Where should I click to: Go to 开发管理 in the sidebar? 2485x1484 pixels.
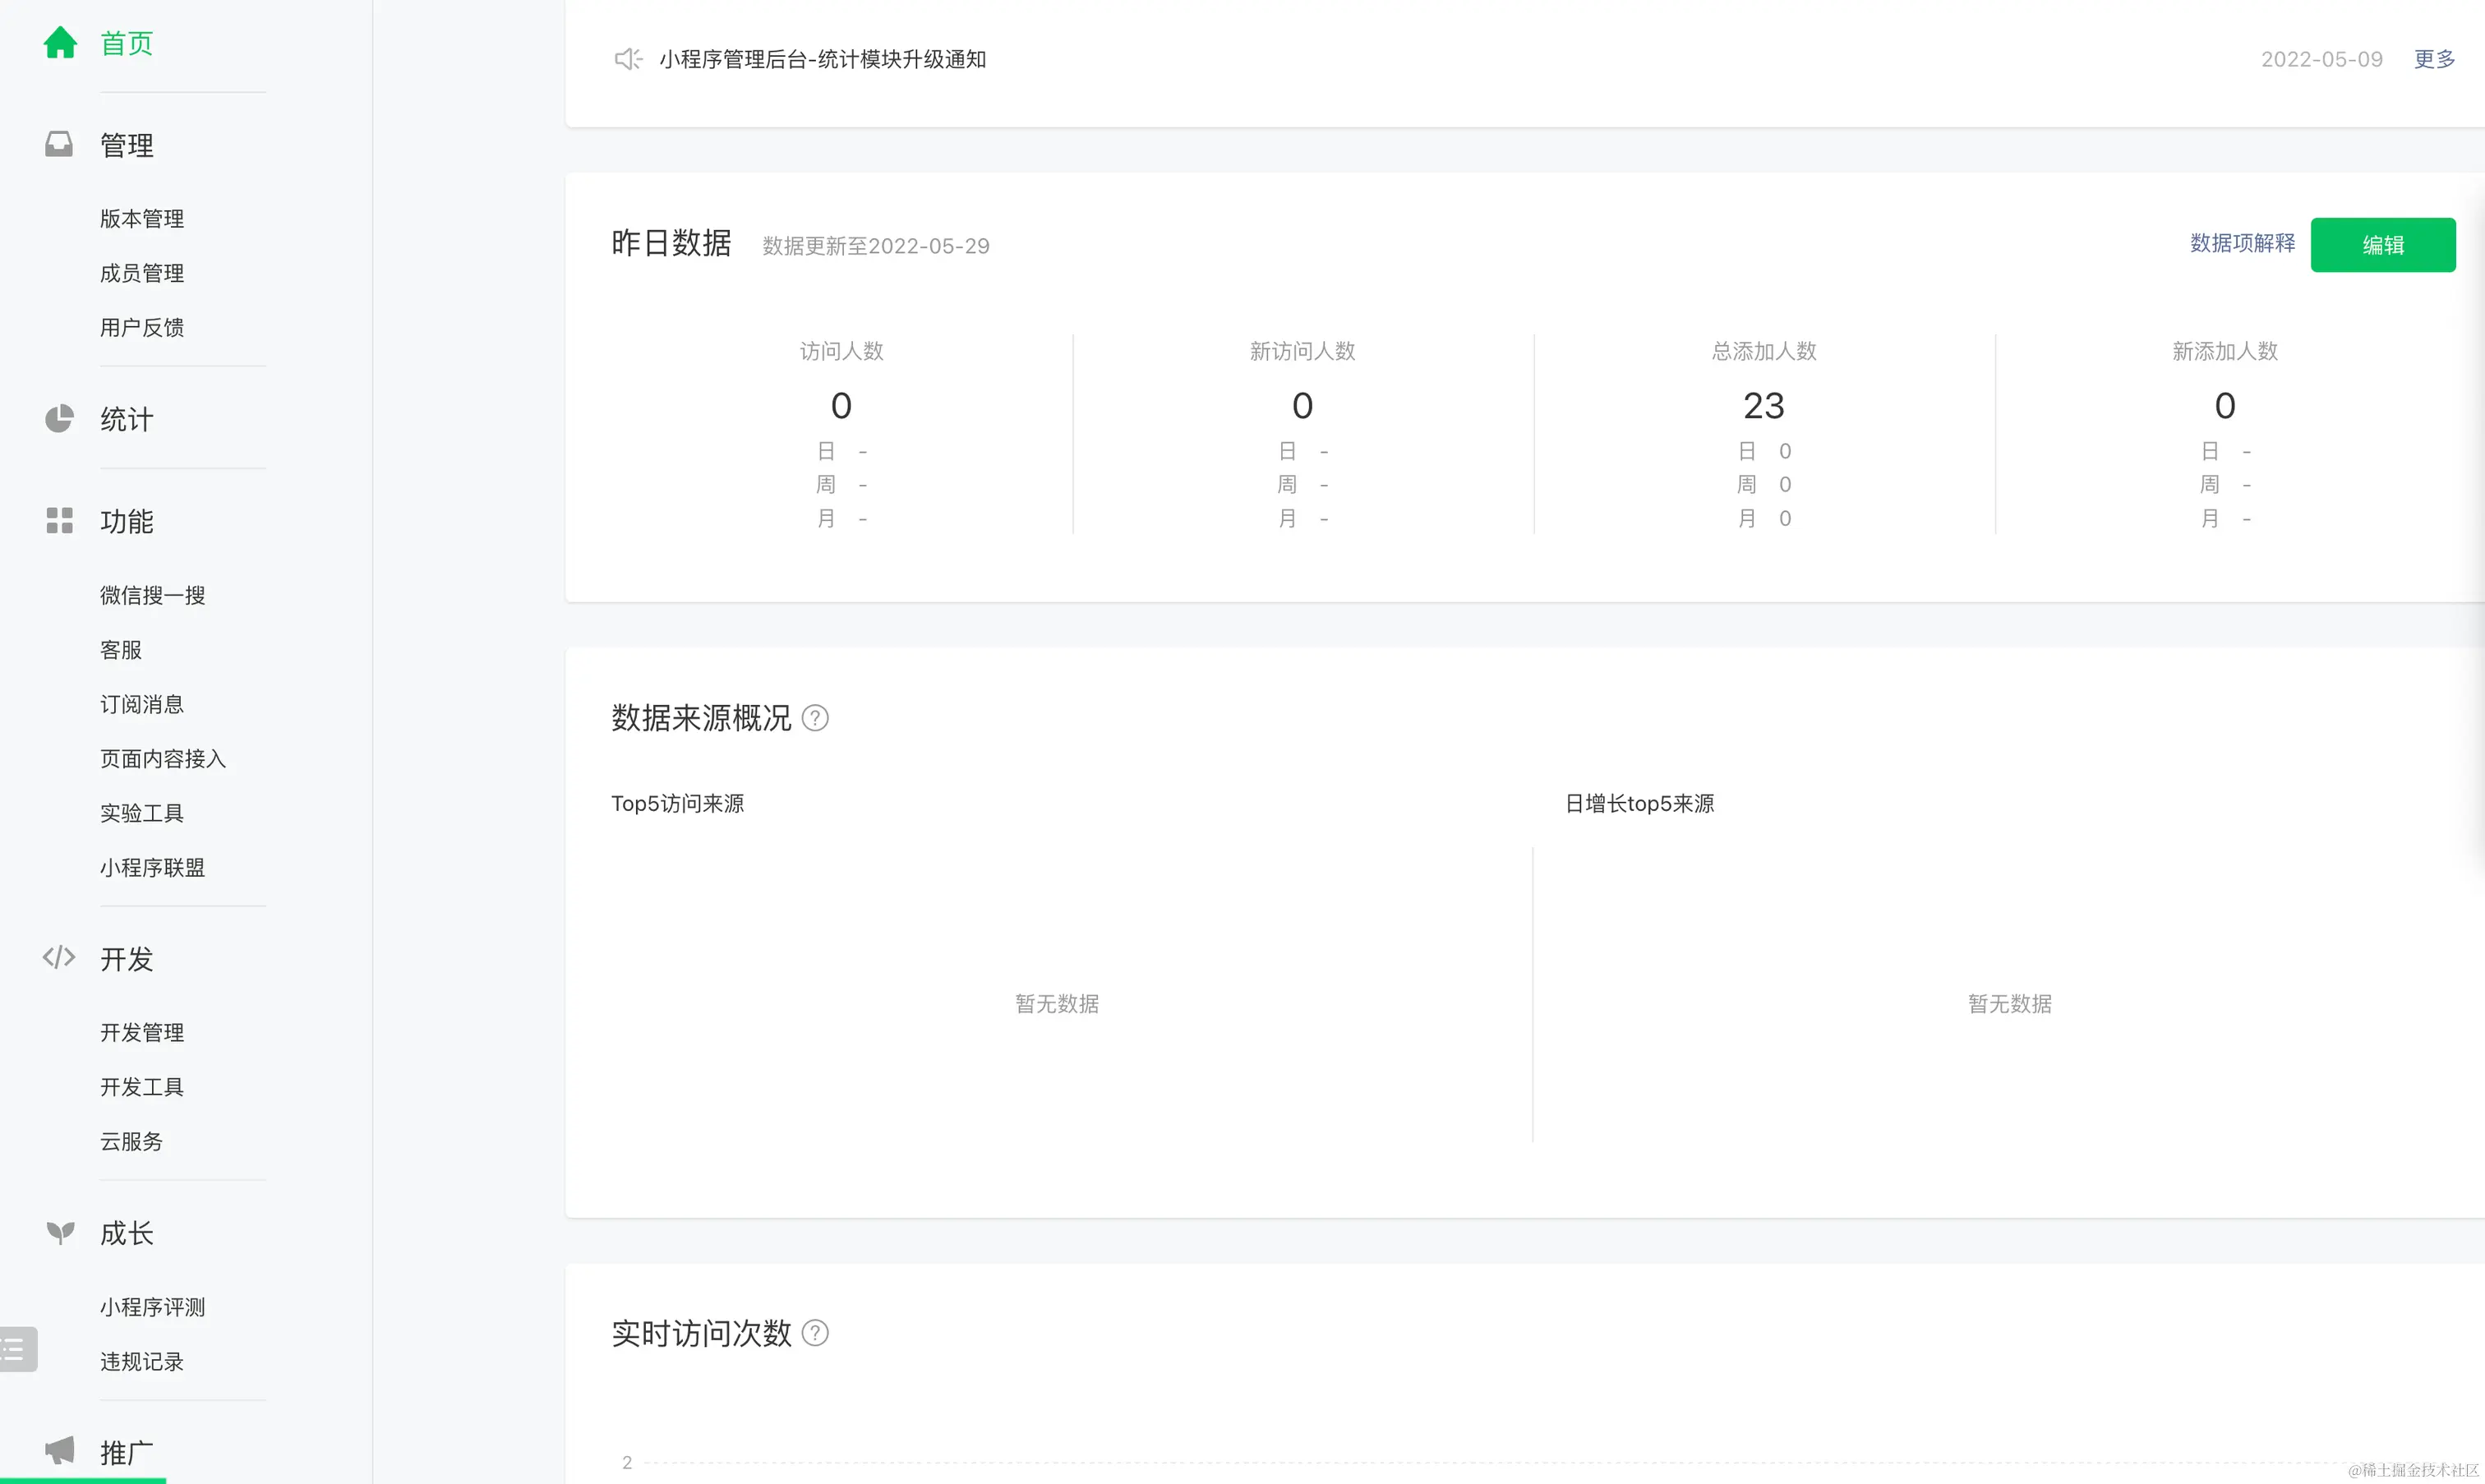[142, 1033]
